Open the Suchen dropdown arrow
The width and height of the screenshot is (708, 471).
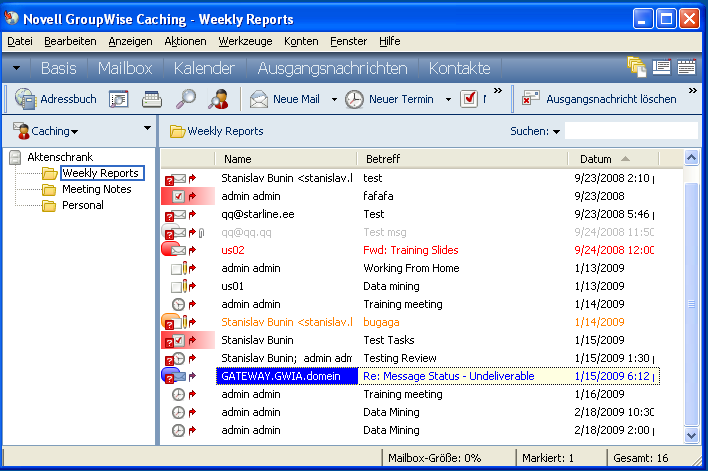(557, 131)
